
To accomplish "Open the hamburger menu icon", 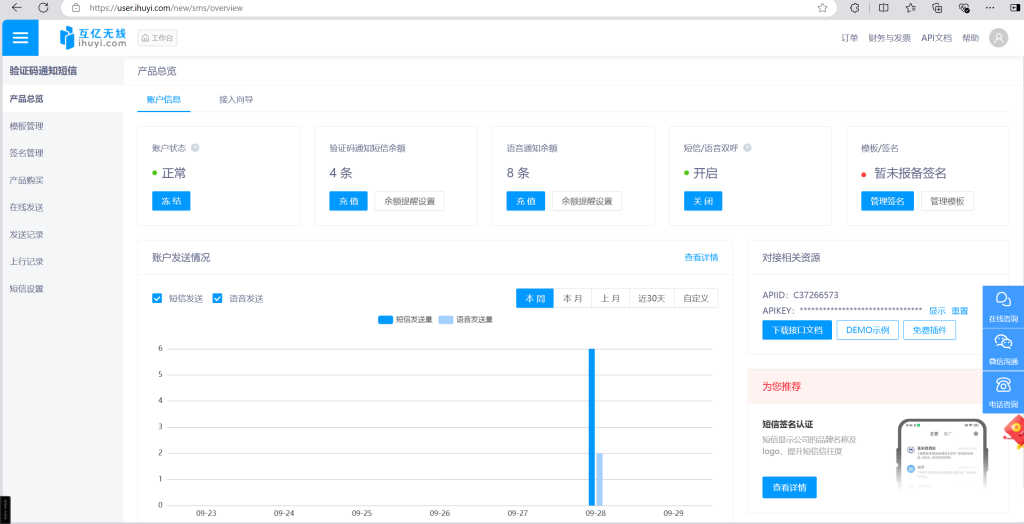I will coord(20,38).
